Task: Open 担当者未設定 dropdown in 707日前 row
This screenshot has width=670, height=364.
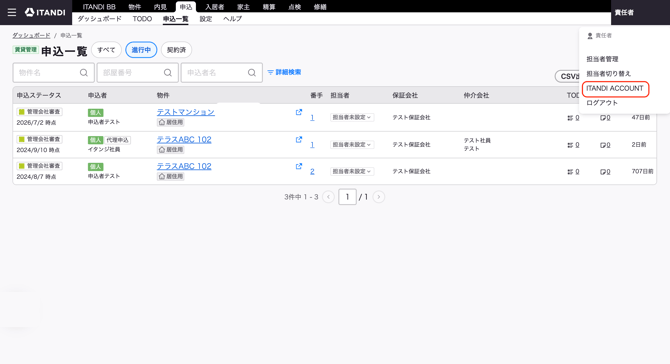Action: point(352,171)
